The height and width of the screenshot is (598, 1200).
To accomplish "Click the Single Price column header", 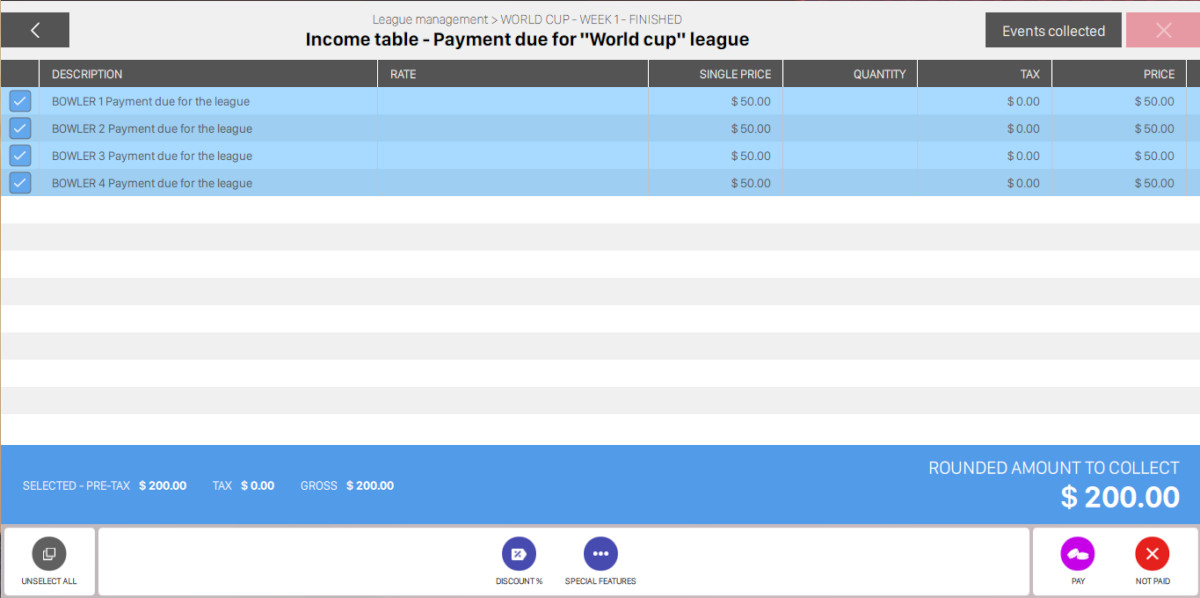I will [734, 74].
